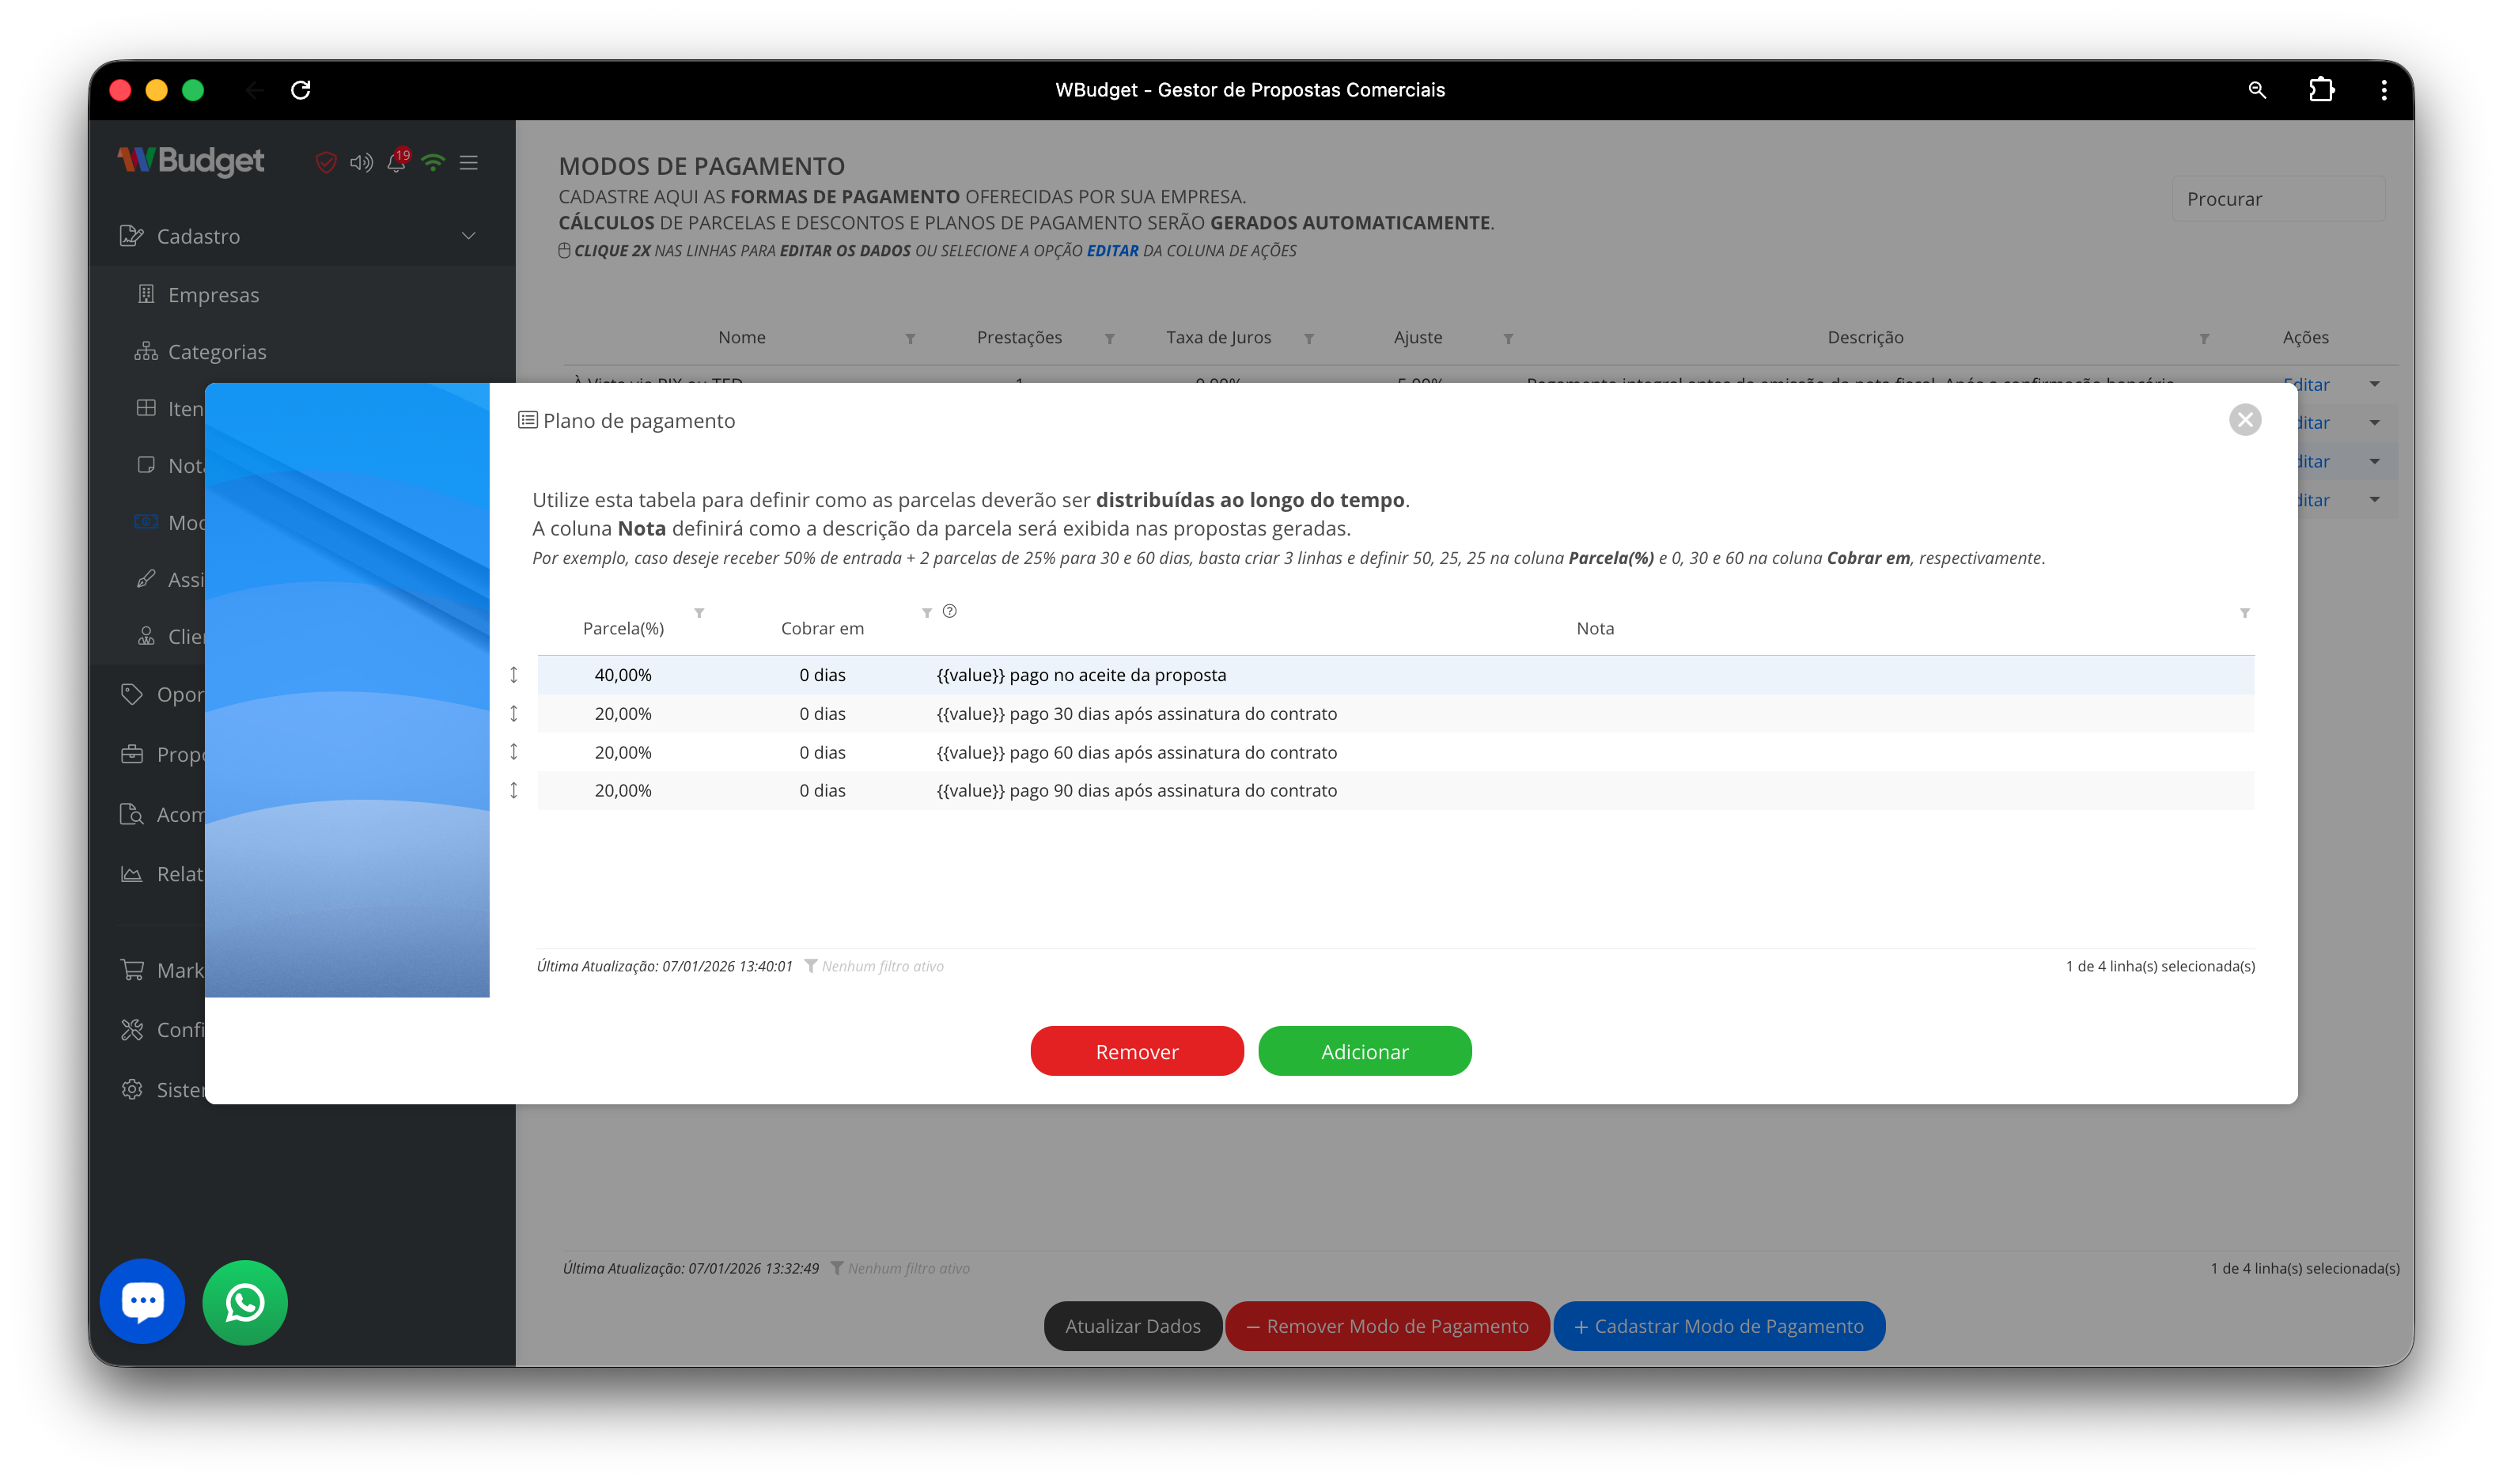
Task: Click the speaker sound icon
Action: coord(361,162)
